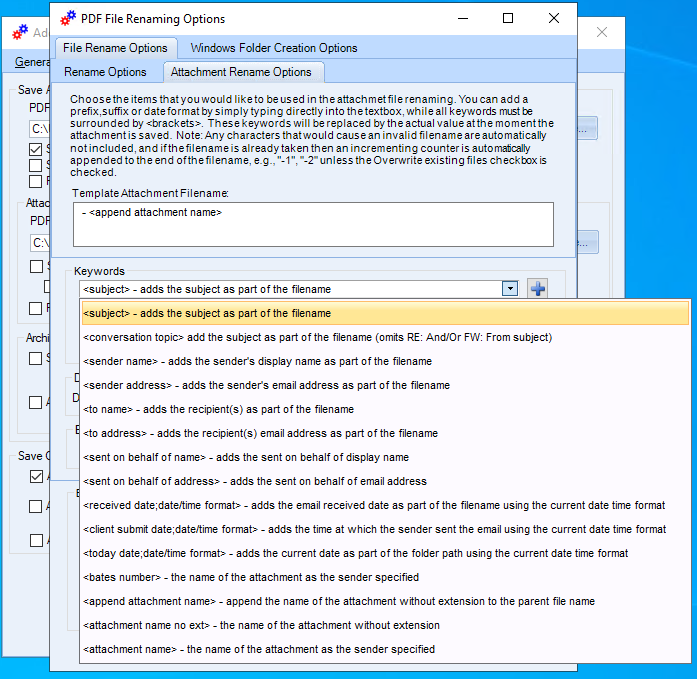This screenshot has height=679, width=697.
Task: Click the Template Attachment Filename textbox
Action: click(313, 224)
